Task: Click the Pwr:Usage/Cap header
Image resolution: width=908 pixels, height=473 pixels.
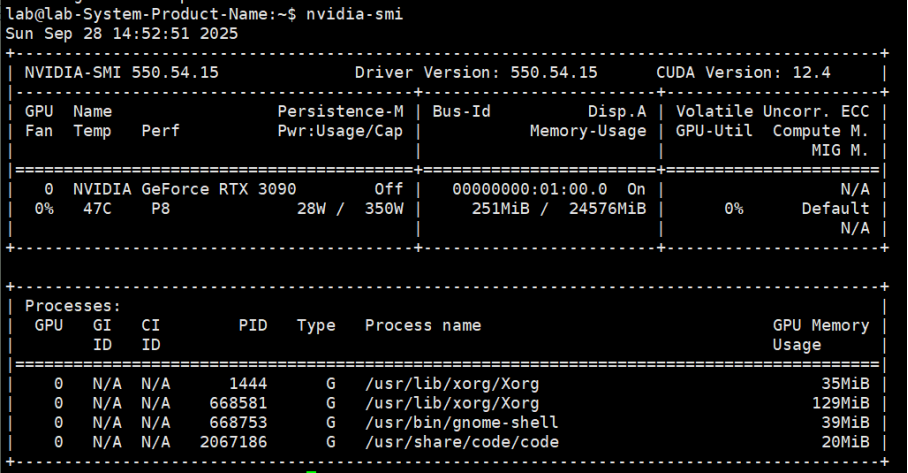Action: 340,131
